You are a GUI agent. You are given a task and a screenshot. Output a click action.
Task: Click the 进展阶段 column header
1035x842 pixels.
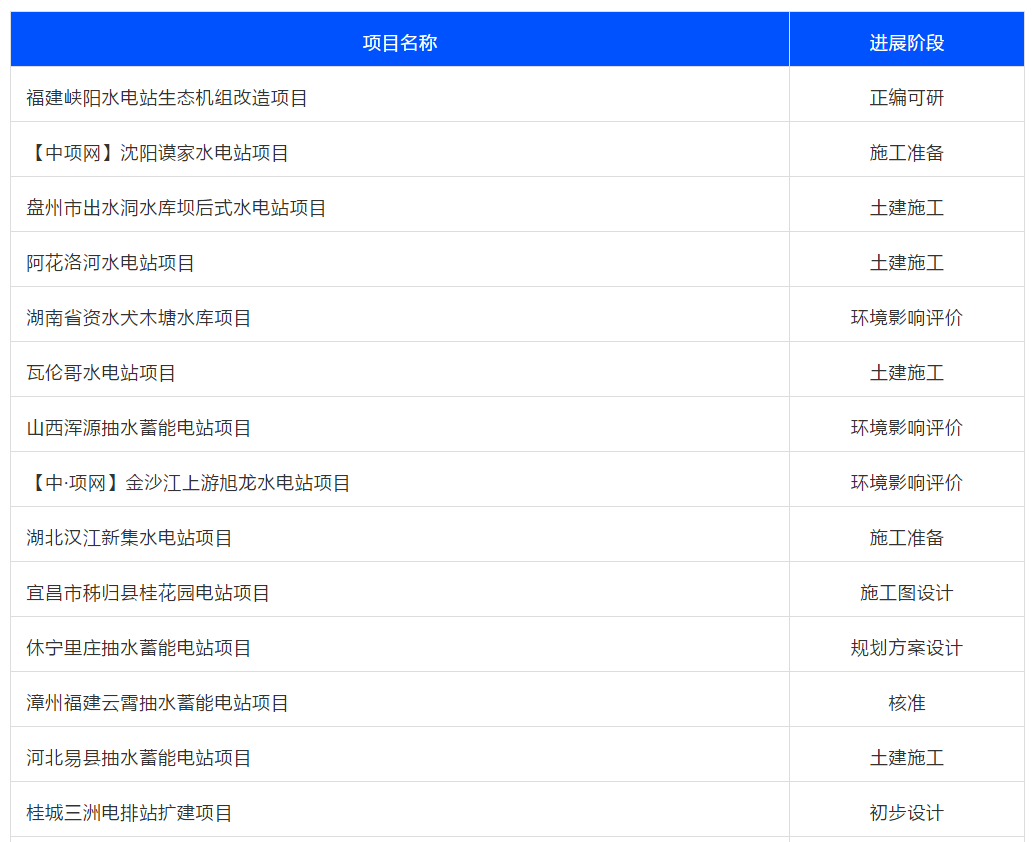pos(906,42)
